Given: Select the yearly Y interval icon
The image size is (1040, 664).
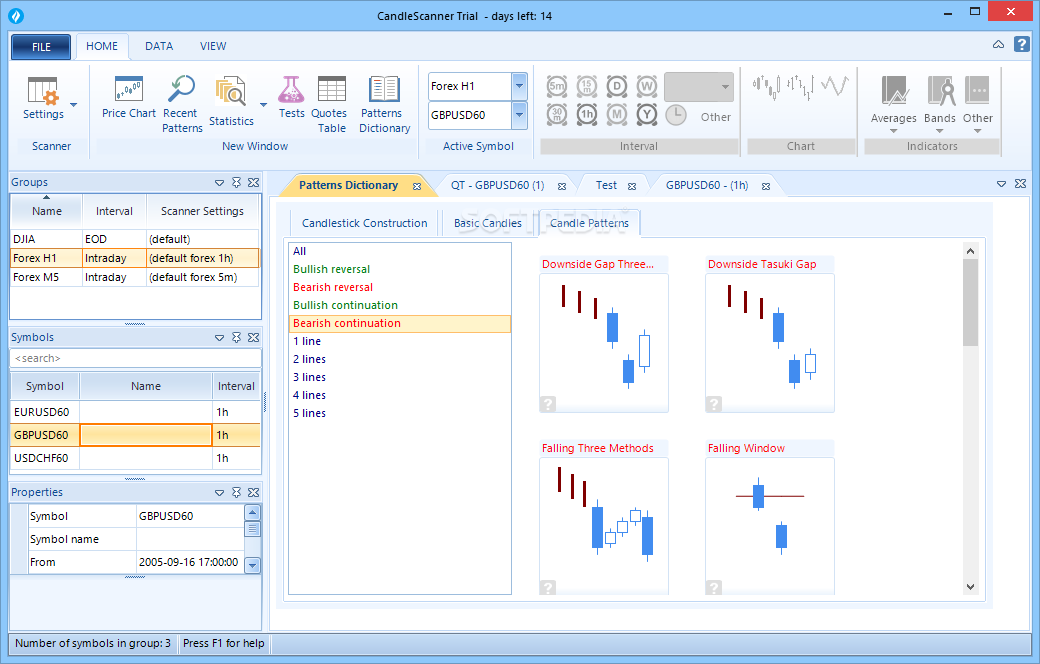Looking at the screenshot, I should point(647,115).
